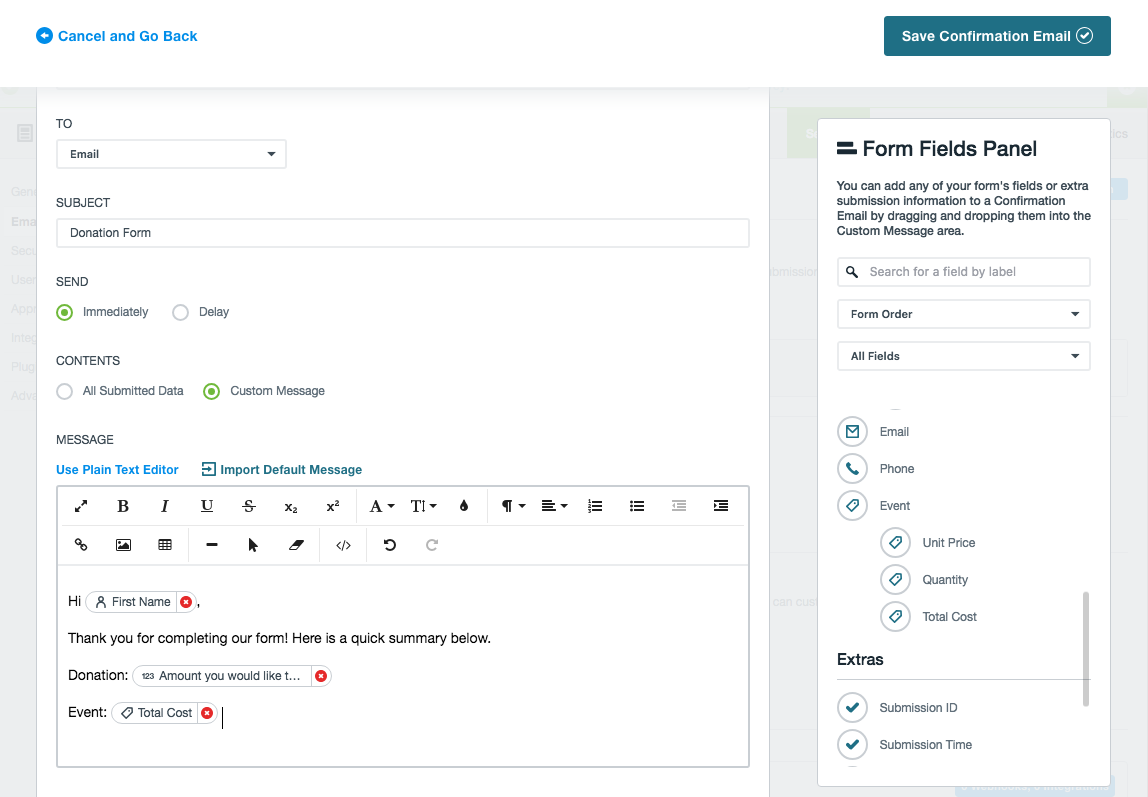Viewport: 1148px width, 797px height.
Task: Open the code view of the editor
Action: (x=343, y=545)
